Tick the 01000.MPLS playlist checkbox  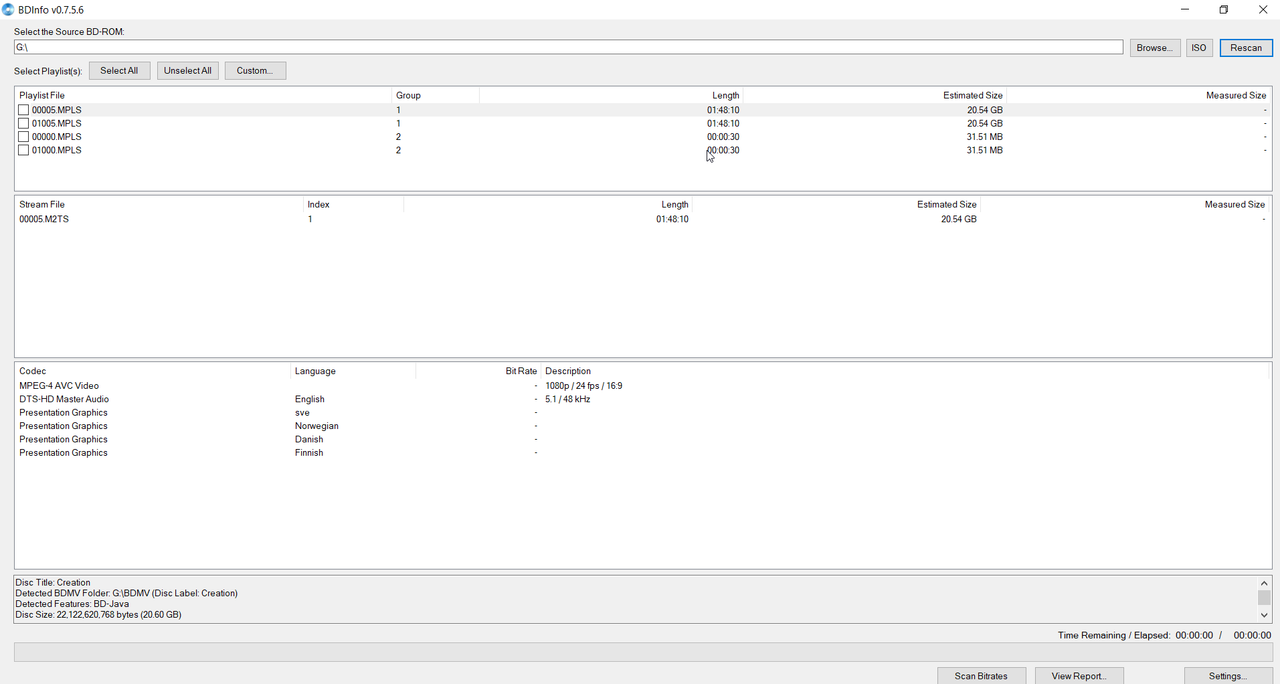(x=24, y=150)
